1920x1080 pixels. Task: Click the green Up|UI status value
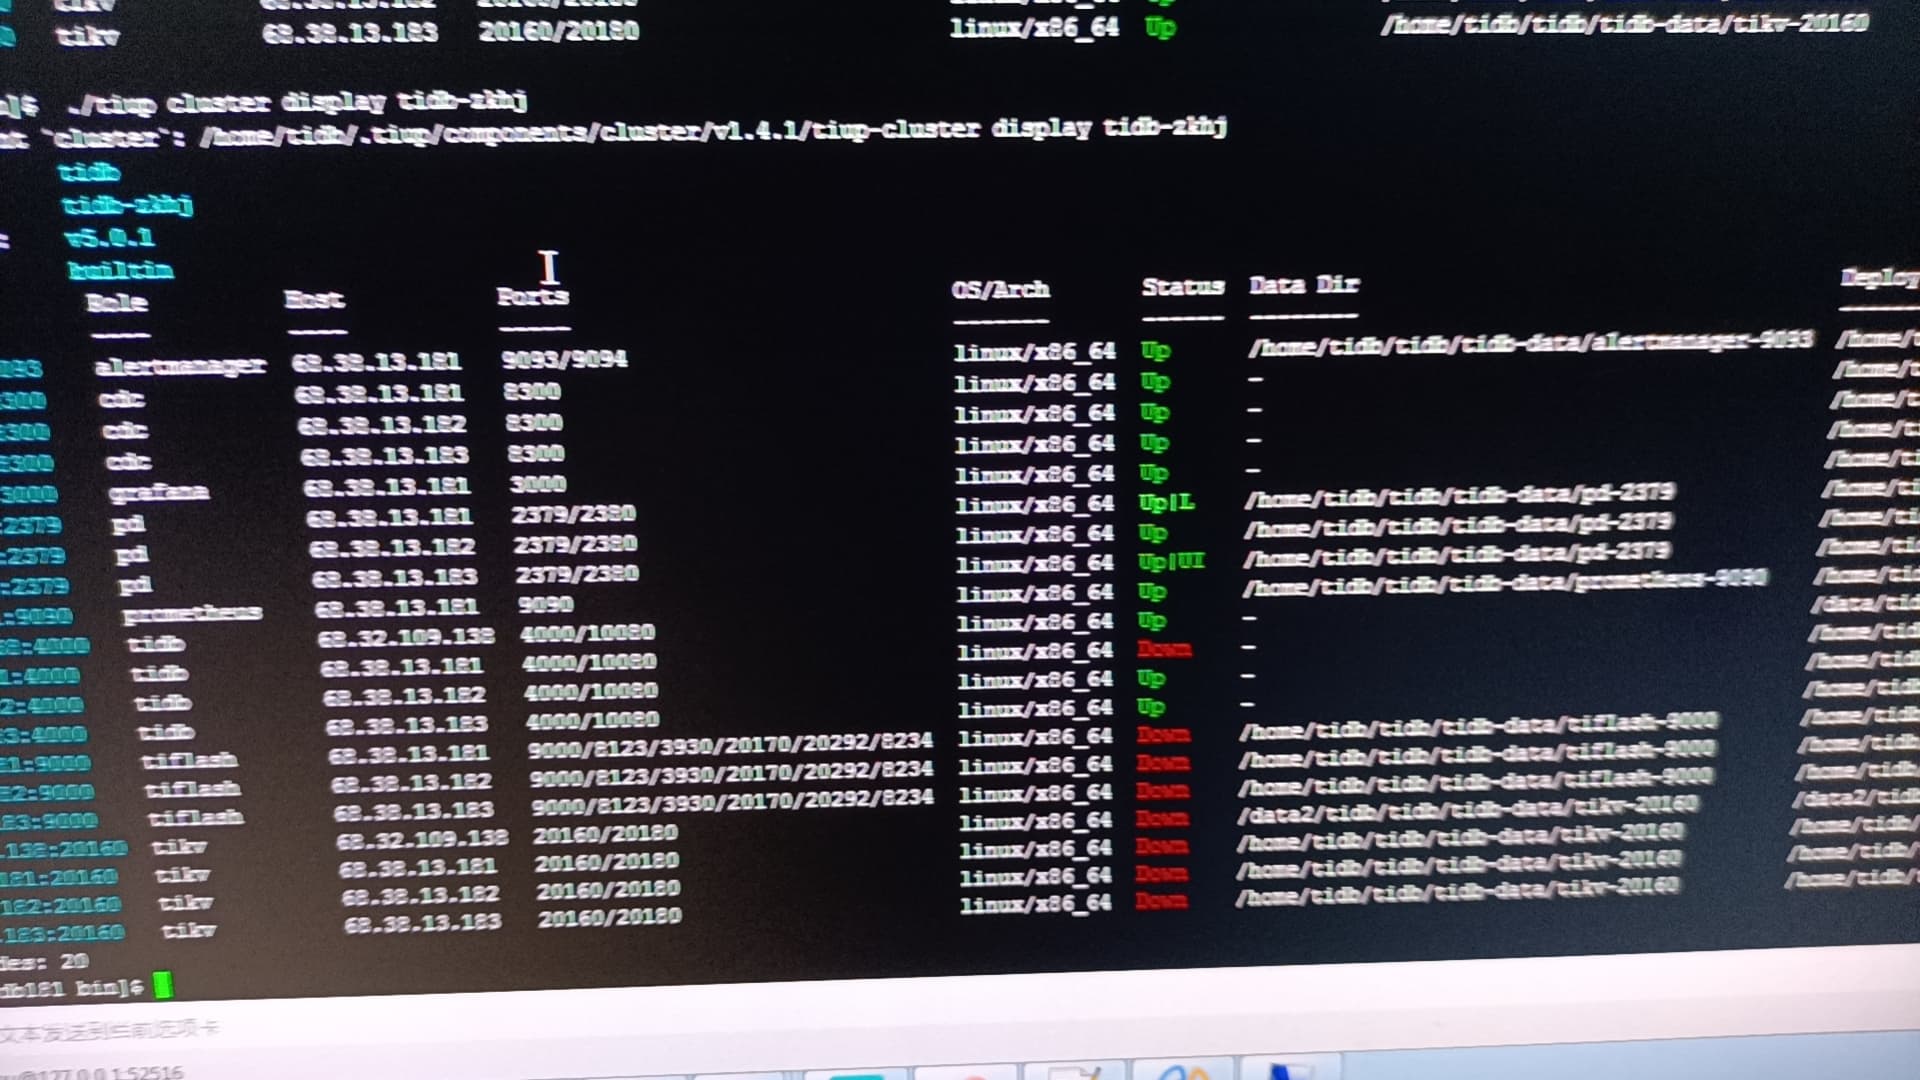[1171, 562]
